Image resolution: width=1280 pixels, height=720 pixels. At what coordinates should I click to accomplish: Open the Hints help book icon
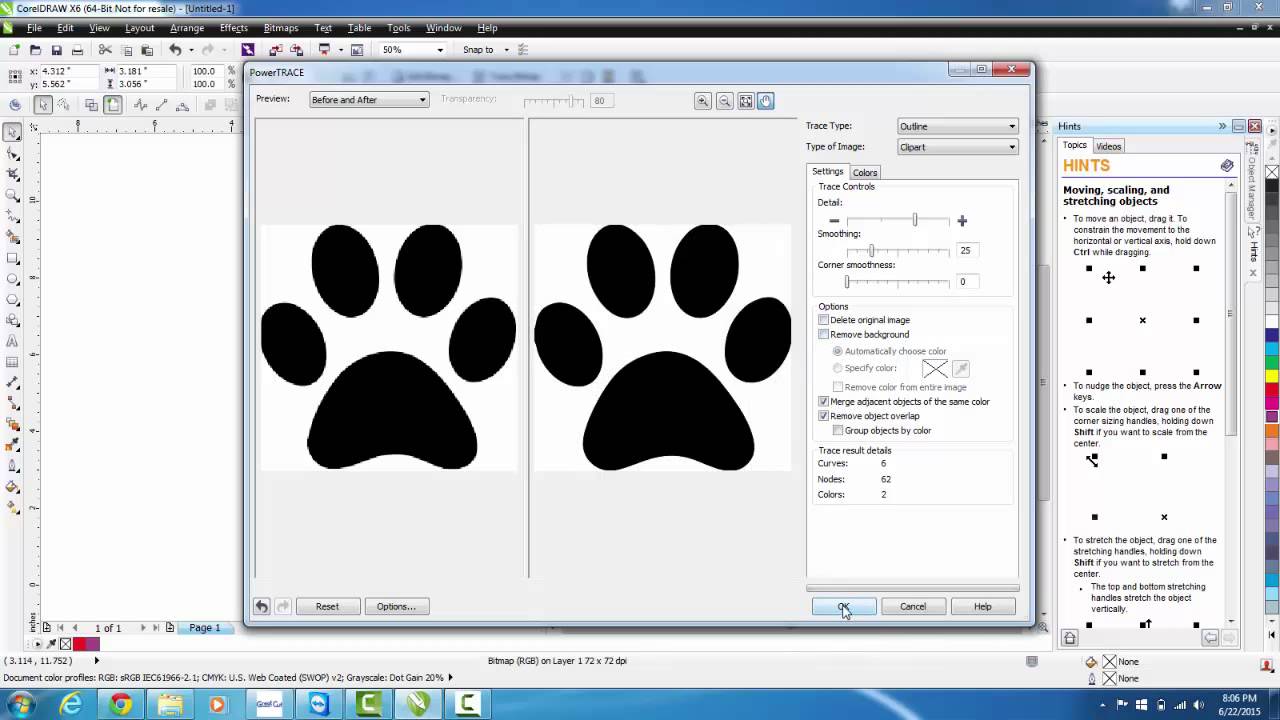click(x=1227, y=166)
